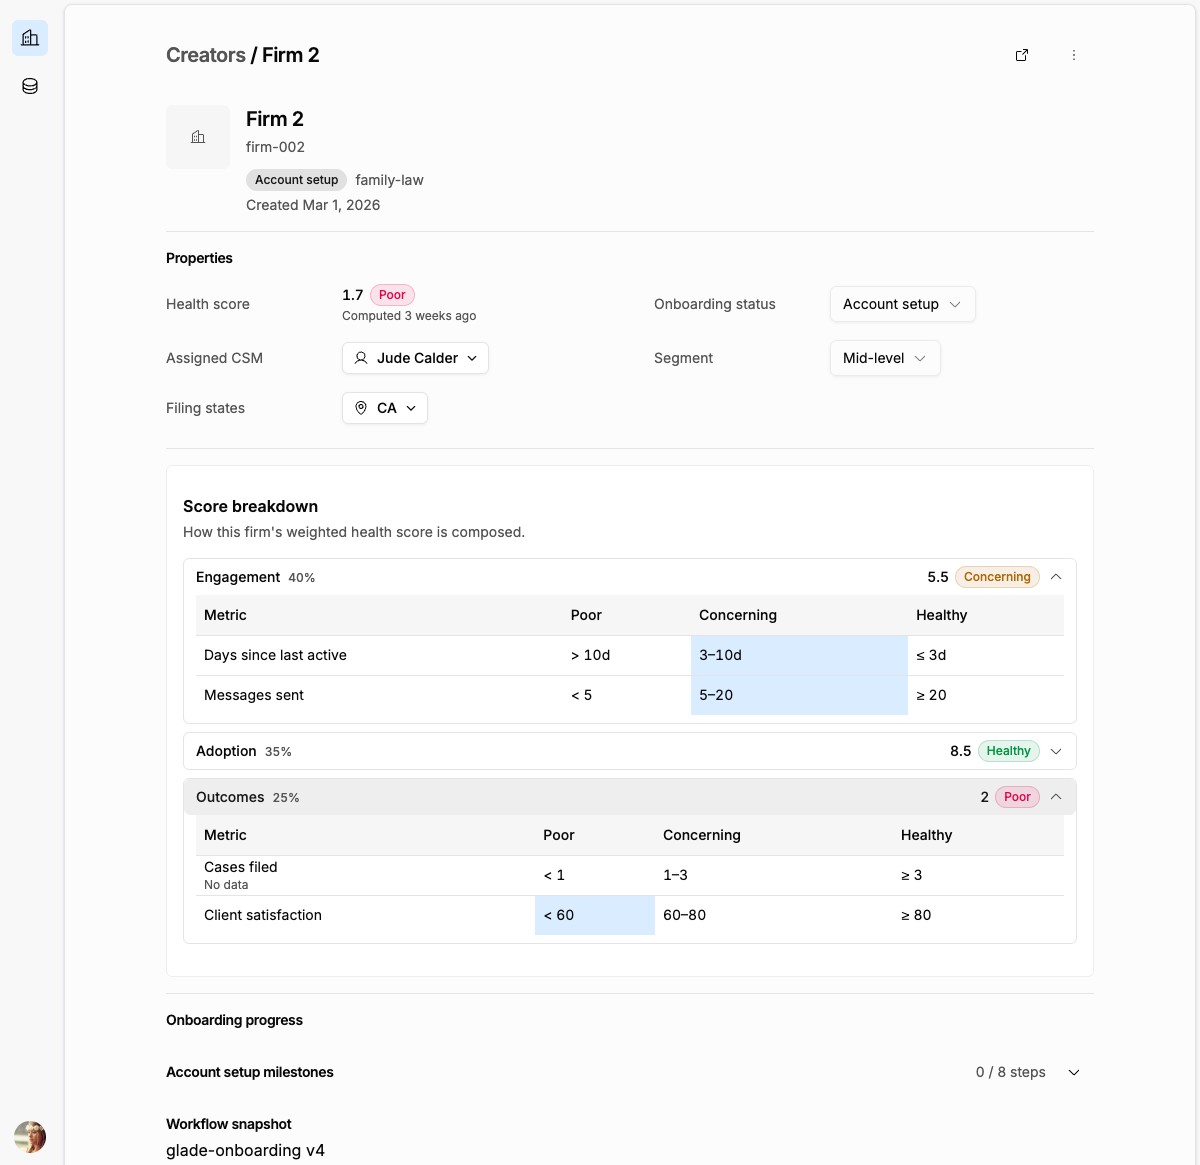The height and width of the screenshot is (1165, 1200).
Task: Click the highlighted 3–10d cell
Action: click(x=799, y=655)
